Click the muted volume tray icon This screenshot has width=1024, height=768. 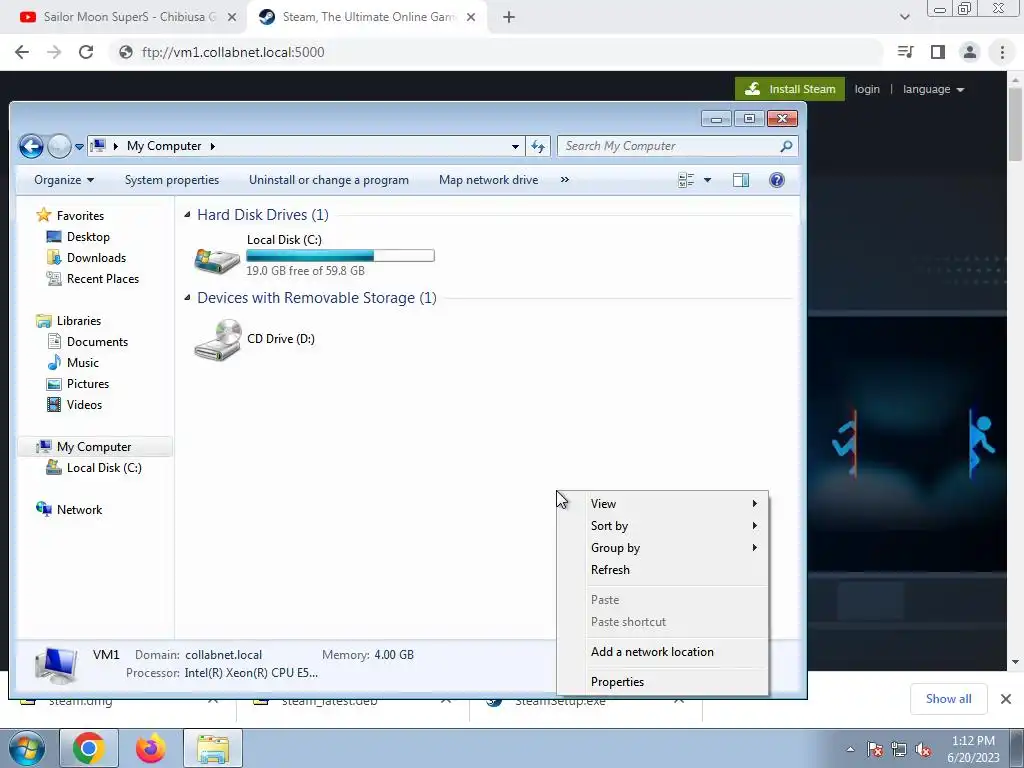tap(923, 750)
